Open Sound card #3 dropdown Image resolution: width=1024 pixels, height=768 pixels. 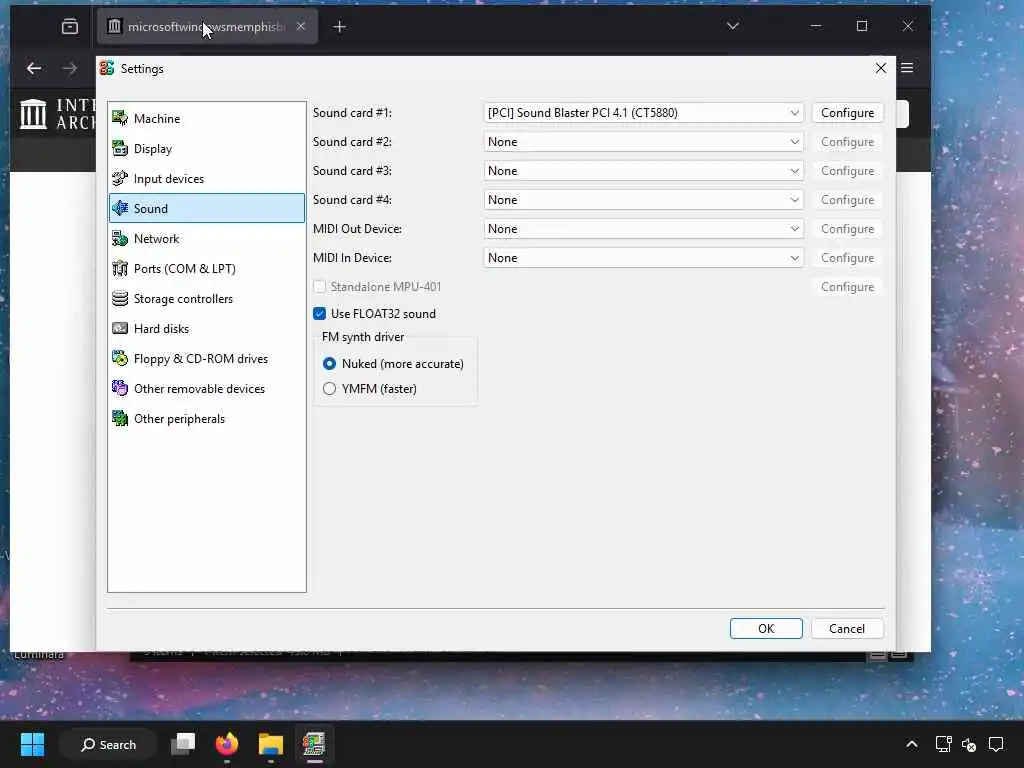(643, 171)
